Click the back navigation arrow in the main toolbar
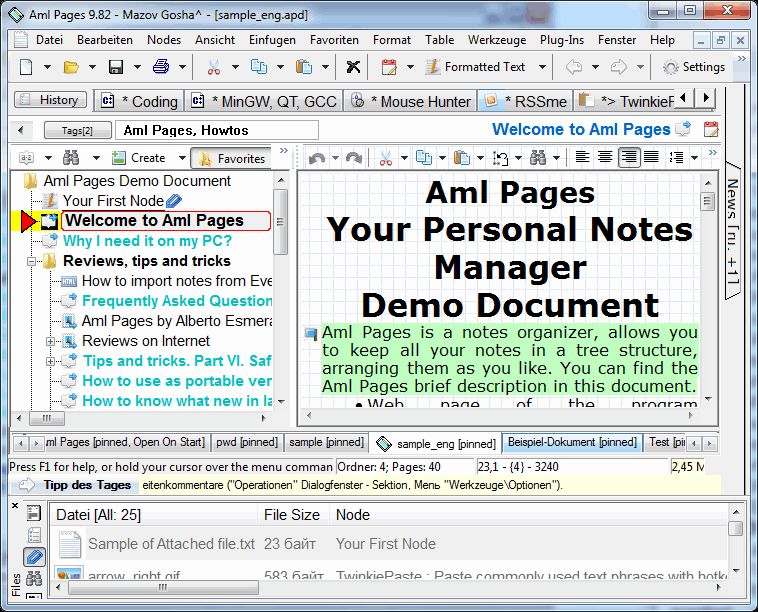The width and height of the screenshot is (758, 612). point(574,67)
